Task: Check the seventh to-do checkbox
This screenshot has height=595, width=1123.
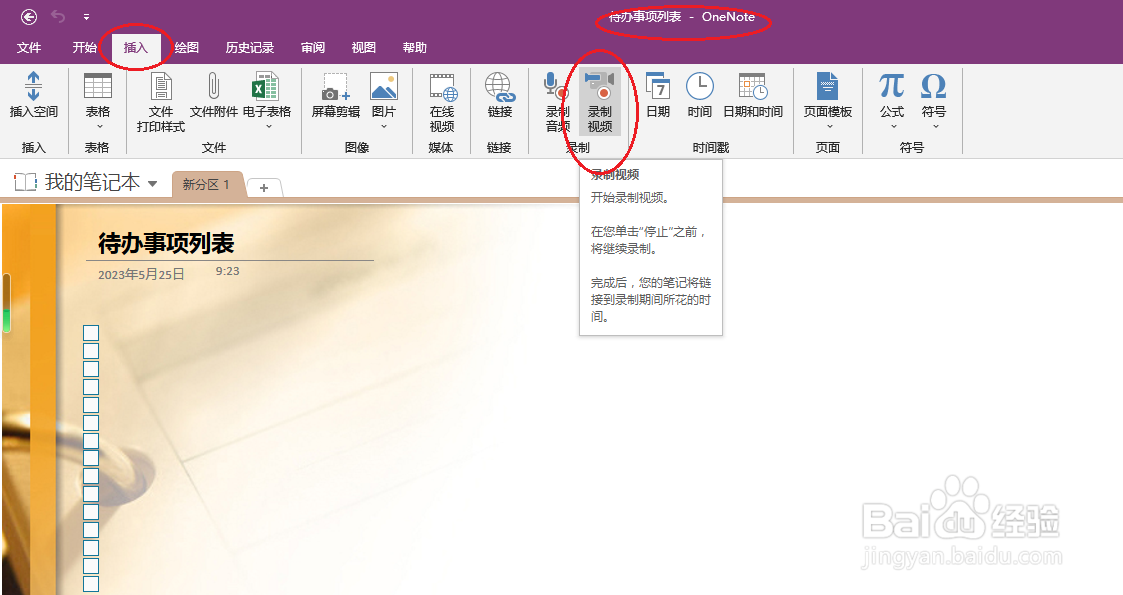Action: tap(91, 440)
